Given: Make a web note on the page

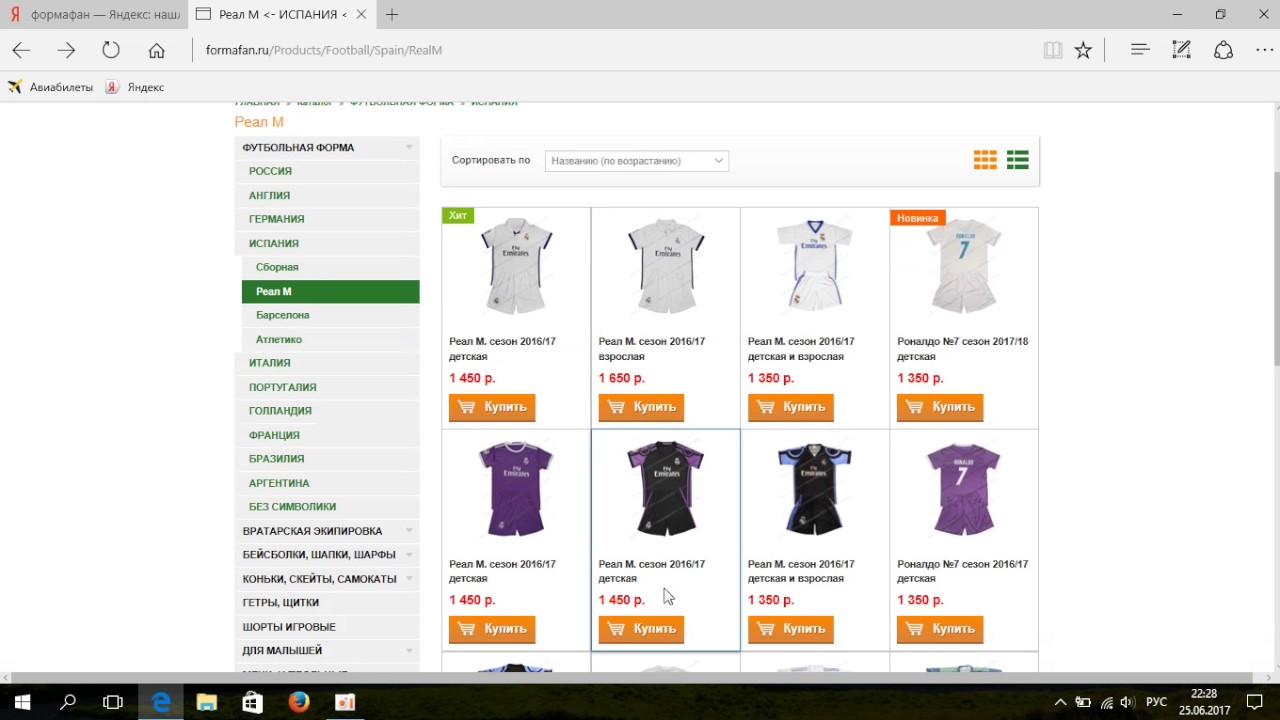Looking at the screenshot, I should click(1181, 50).
